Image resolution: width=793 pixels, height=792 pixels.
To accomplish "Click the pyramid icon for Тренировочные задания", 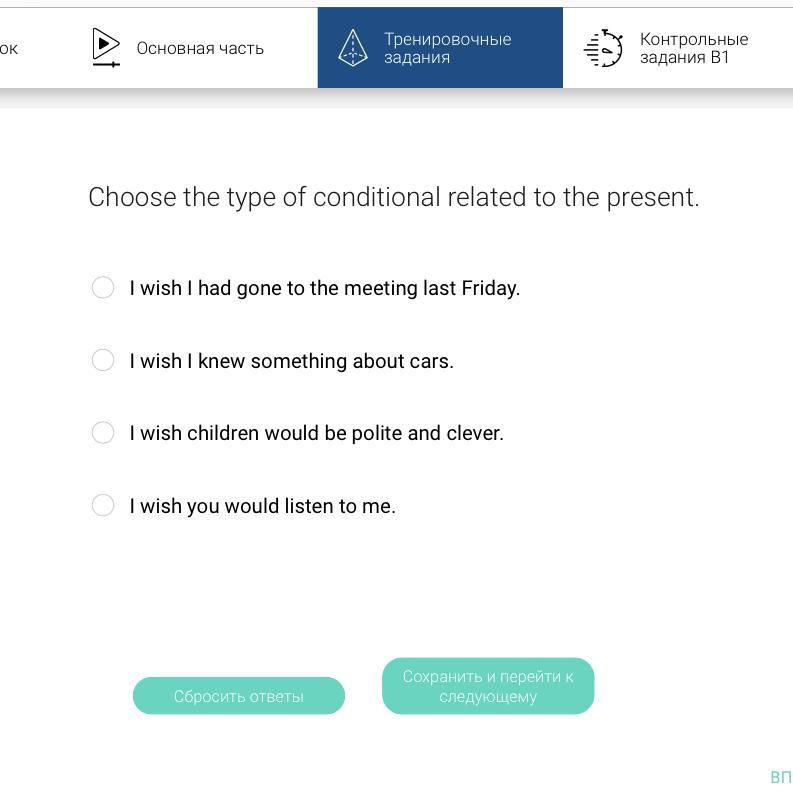I will 353,48.
